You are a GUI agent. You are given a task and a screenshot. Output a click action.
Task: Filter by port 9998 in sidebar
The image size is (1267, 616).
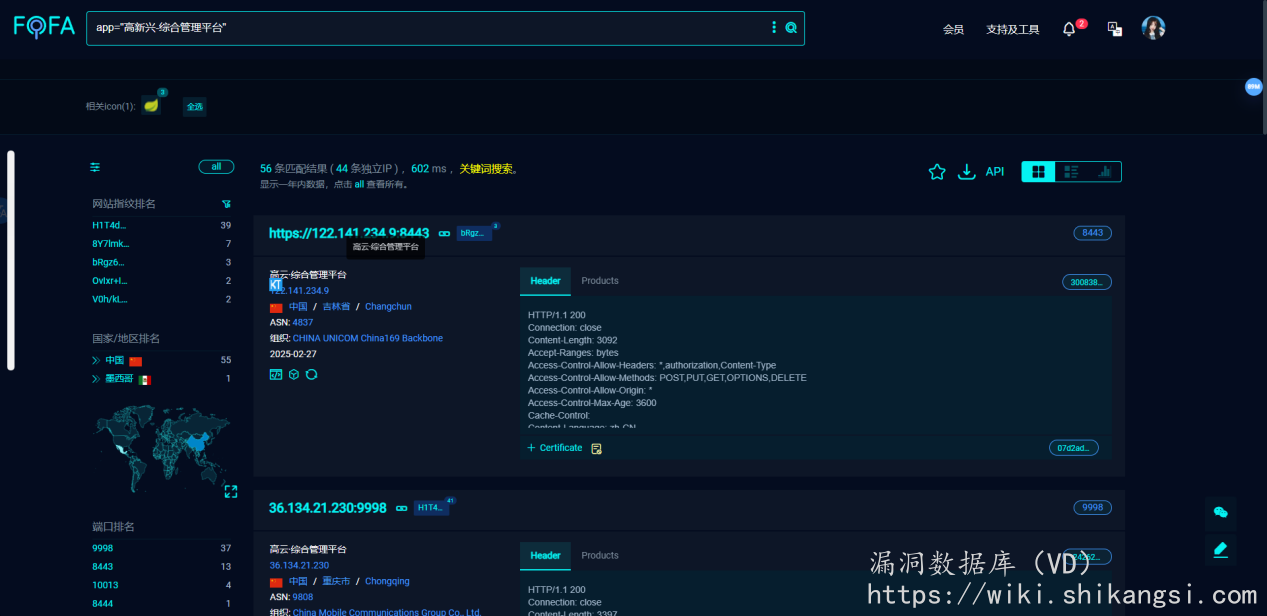[103, 549]
